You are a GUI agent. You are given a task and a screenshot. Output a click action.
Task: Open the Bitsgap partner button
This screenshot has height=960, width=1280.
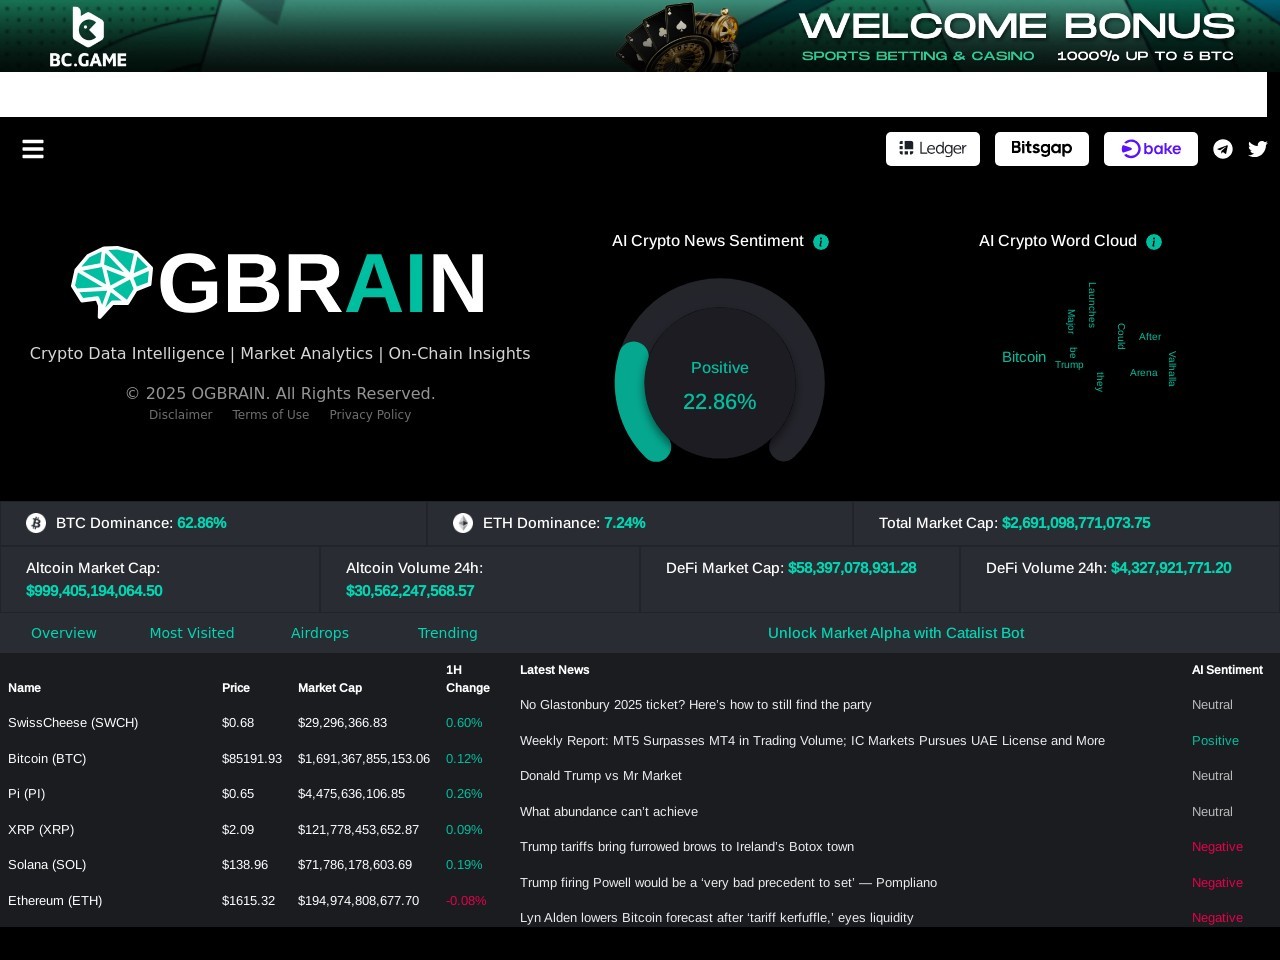1042,149
